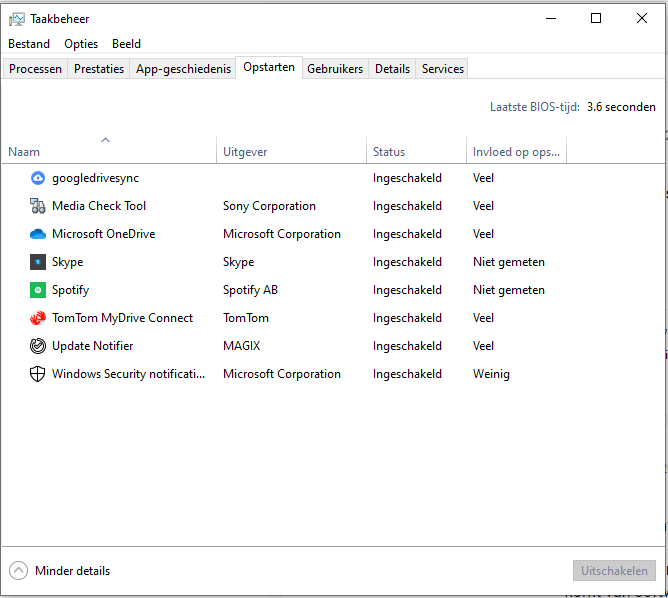Click the Skype app icon

click(38, 262)
